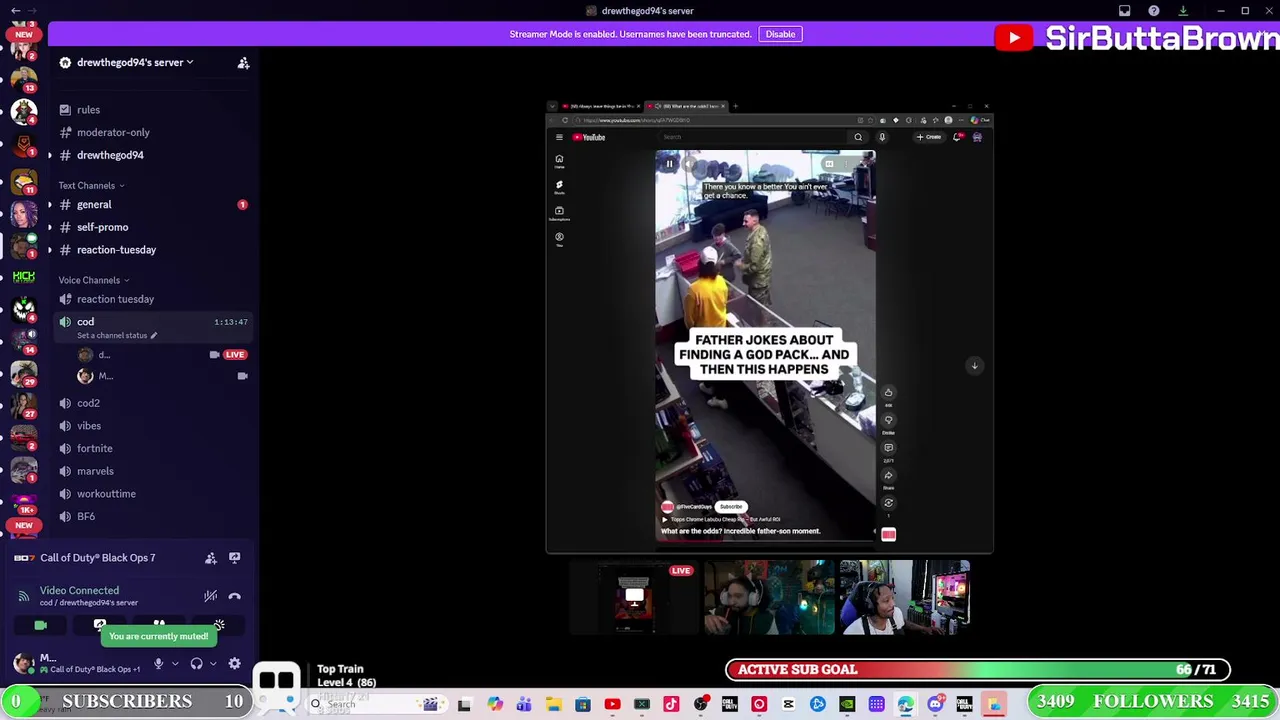This screenshot has height=720, width=1280.
Task: Click next Short down arrow
Action: 974,366
